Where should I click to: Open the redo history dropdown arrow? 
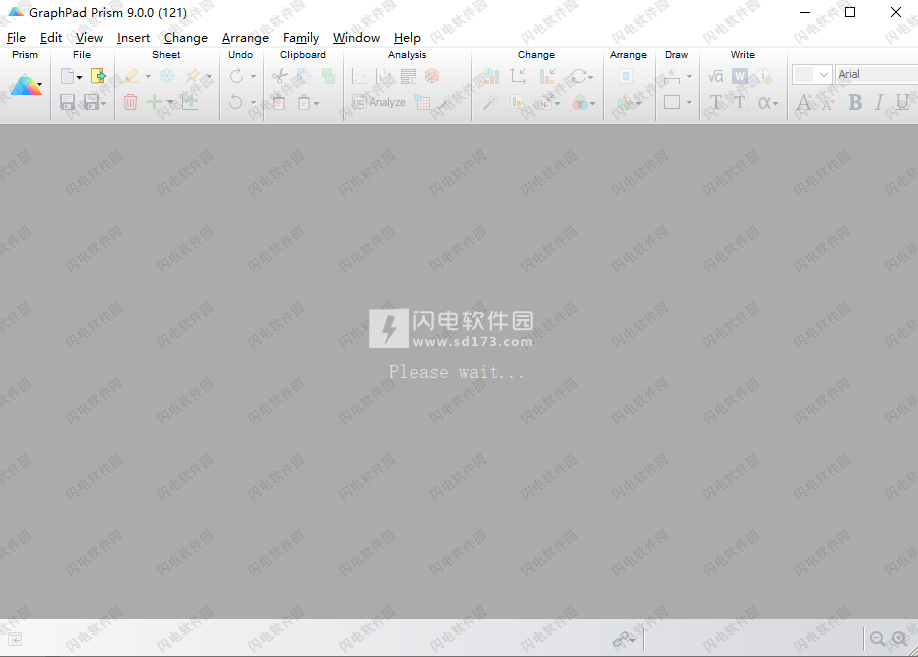253,77
